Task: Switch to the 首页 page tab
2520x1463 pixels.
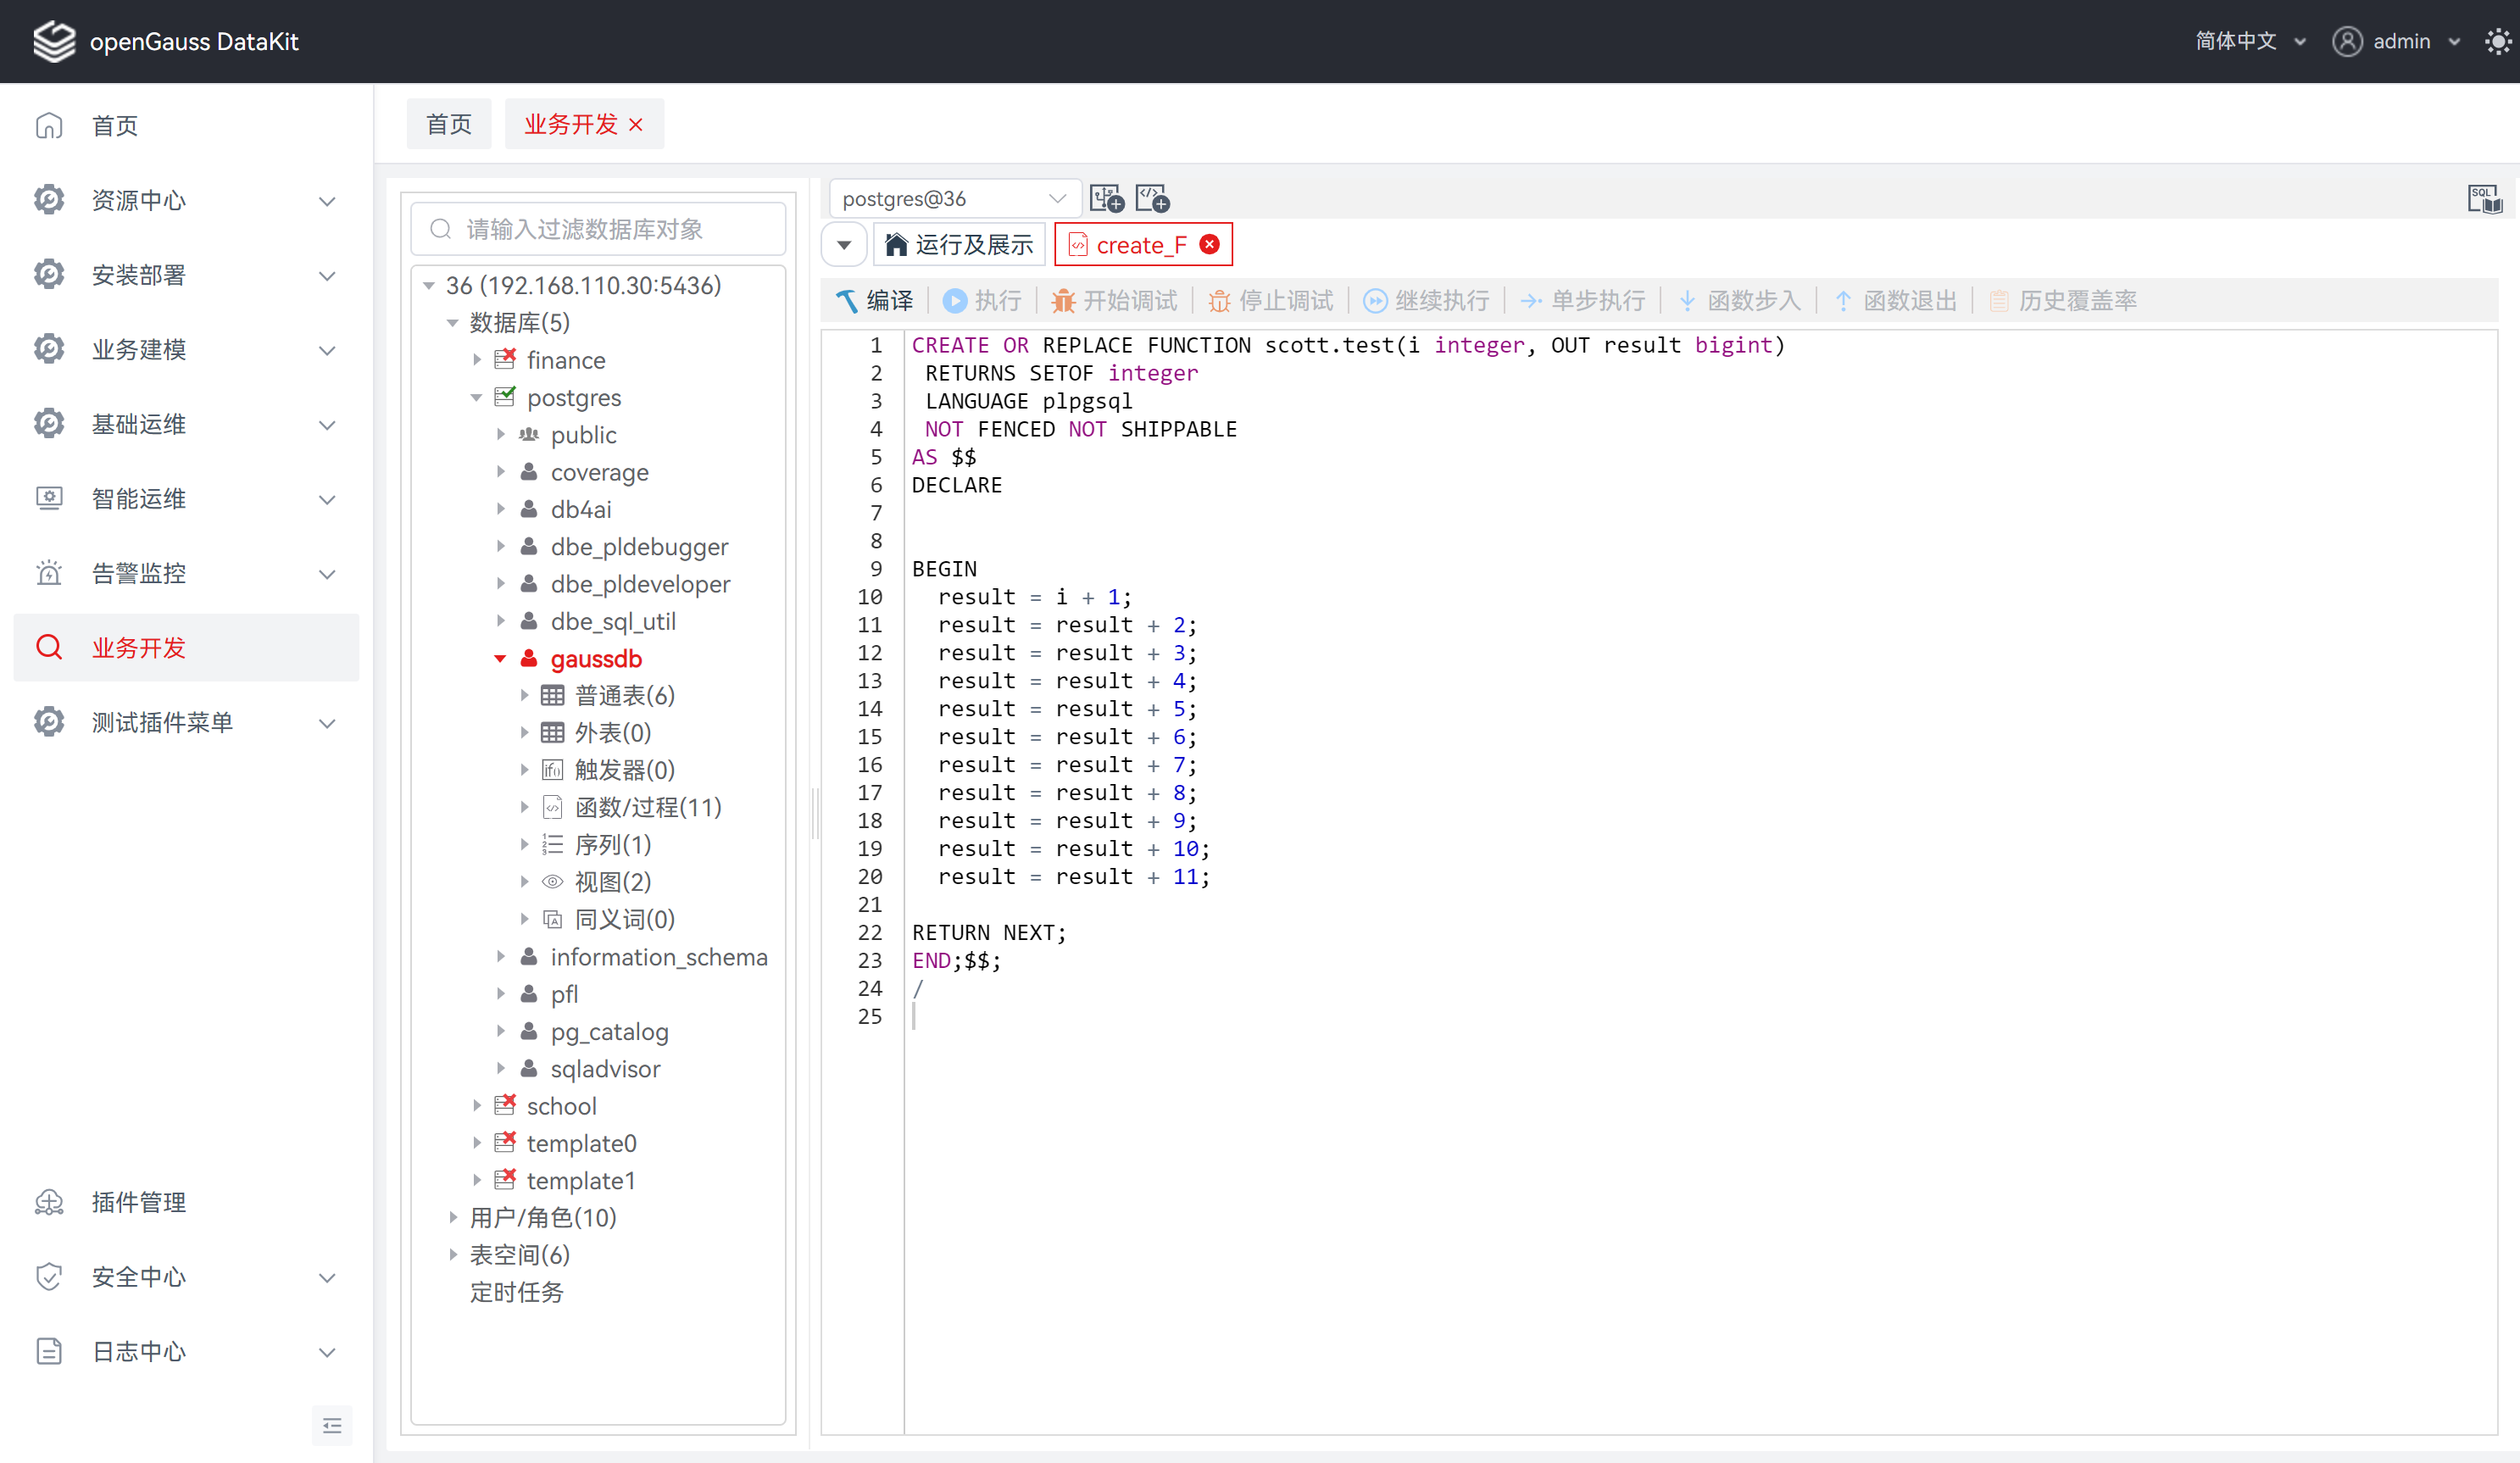Action: pos(449,124)
